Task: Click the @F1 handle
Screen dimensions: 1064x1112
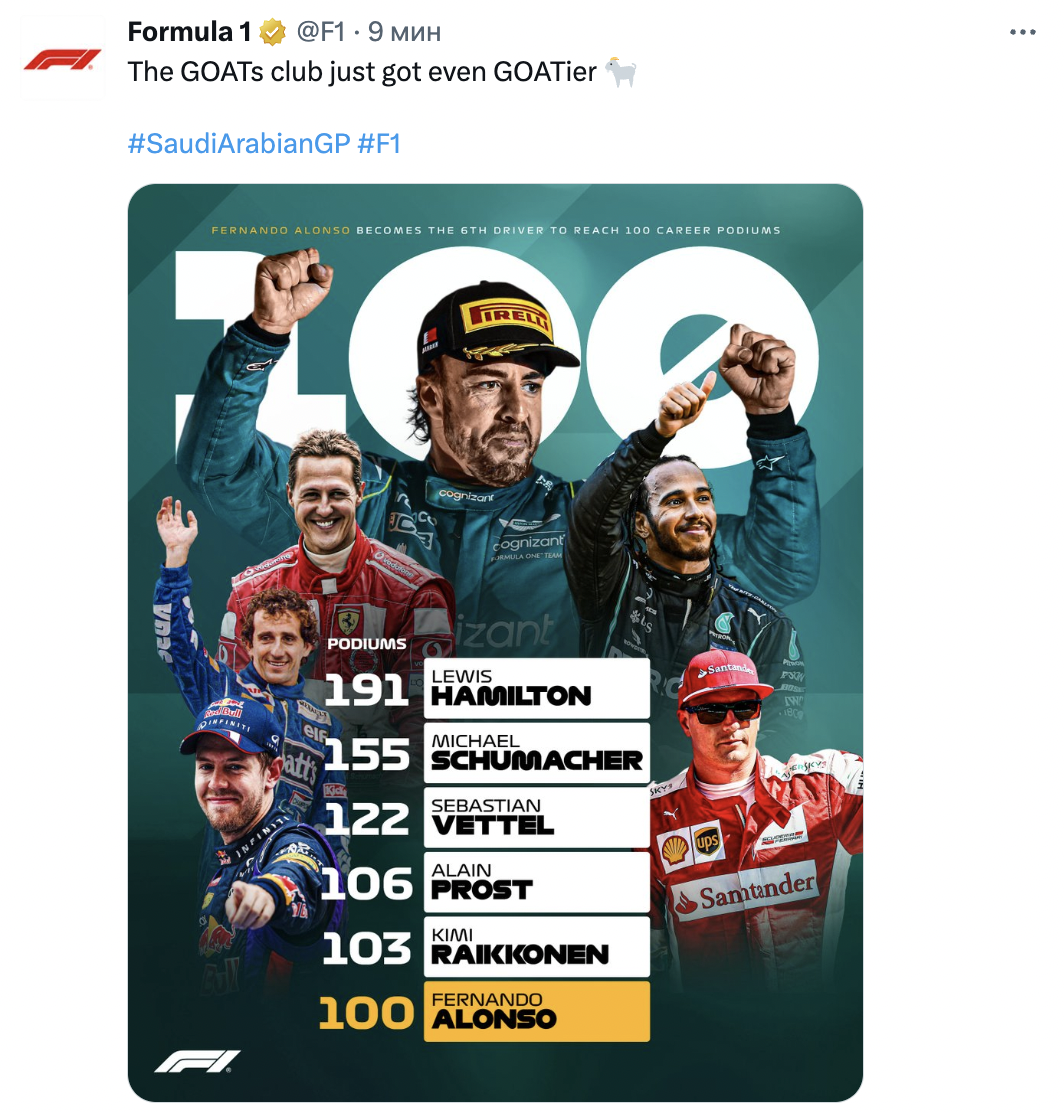Action: click(320, 33)
